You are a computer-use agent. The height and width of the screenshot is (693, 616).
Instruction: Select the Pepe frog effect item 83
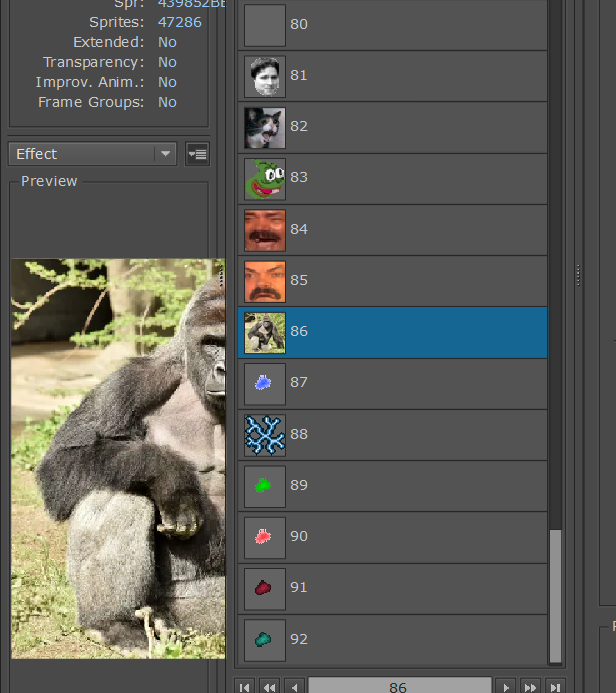[x=392, y=178]
